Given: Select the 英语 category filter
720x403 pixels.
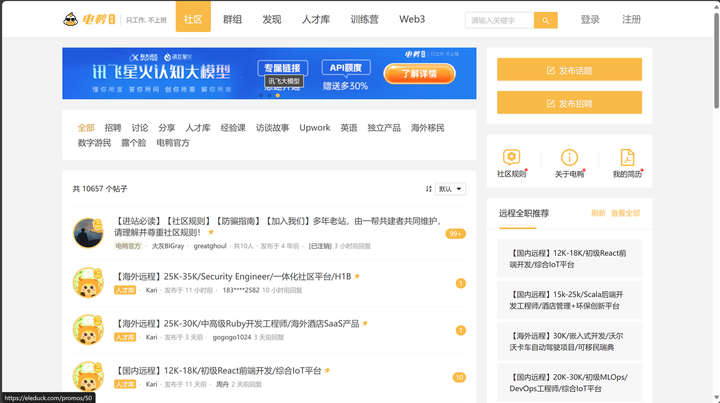Looking at the screenshot, I should 349,128.
